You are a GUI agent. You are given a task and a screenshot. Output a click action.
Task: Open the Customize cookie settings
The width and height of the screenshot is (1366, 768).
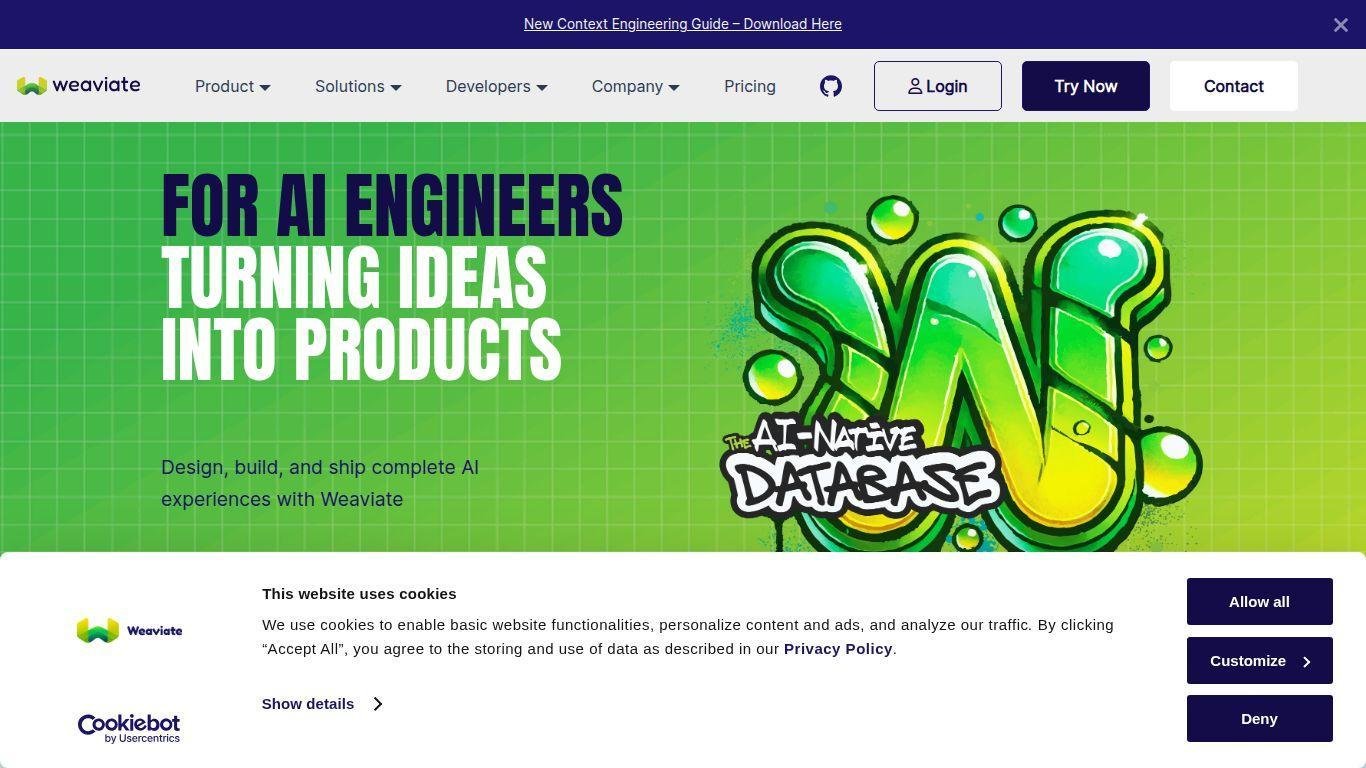[1259, 661]
